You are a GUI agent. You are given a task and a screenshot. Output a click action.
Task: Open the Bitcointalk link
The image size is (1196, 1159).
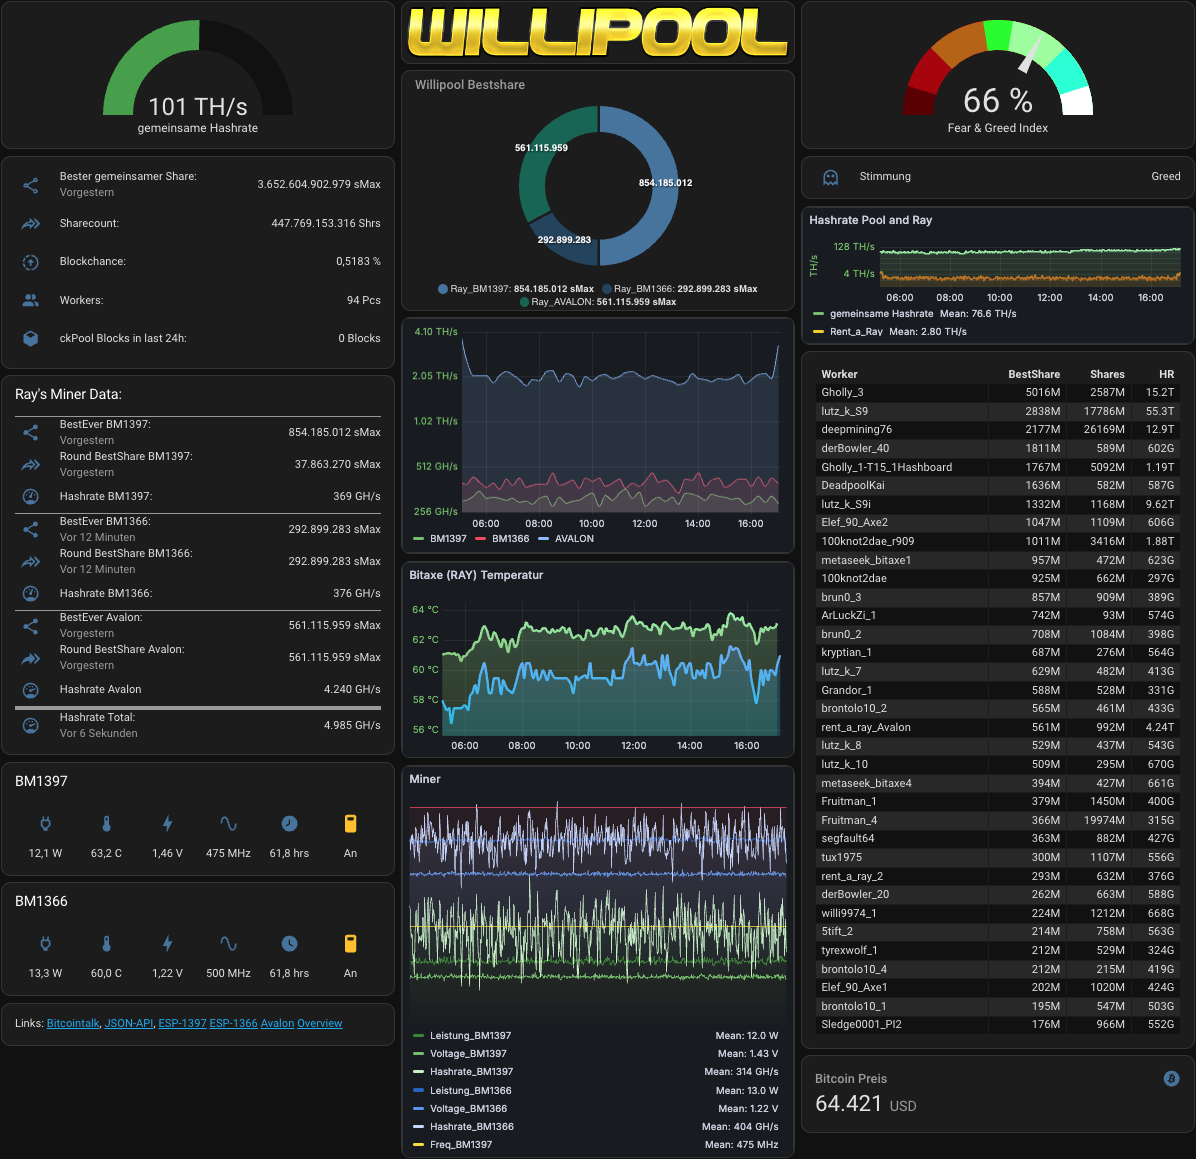[x=73, y=1023]
